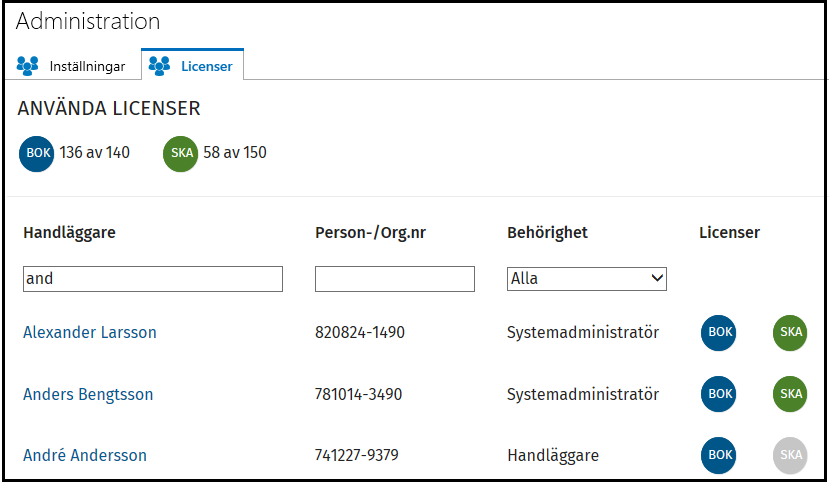Switch to the Licenser tab
This screenshot has width=829, height=485.
[192, 65]
